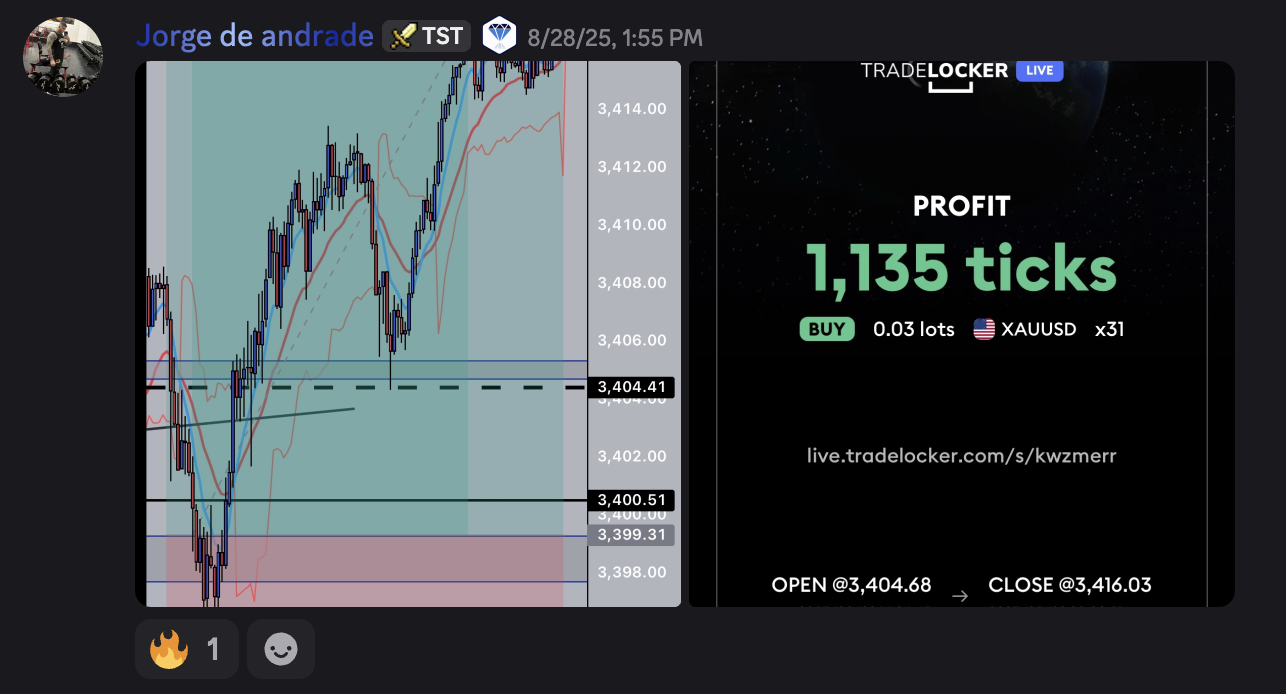Click the PROFIT heading text
The height and width of the screenshot is (694, 1286).
pos(962,206)
